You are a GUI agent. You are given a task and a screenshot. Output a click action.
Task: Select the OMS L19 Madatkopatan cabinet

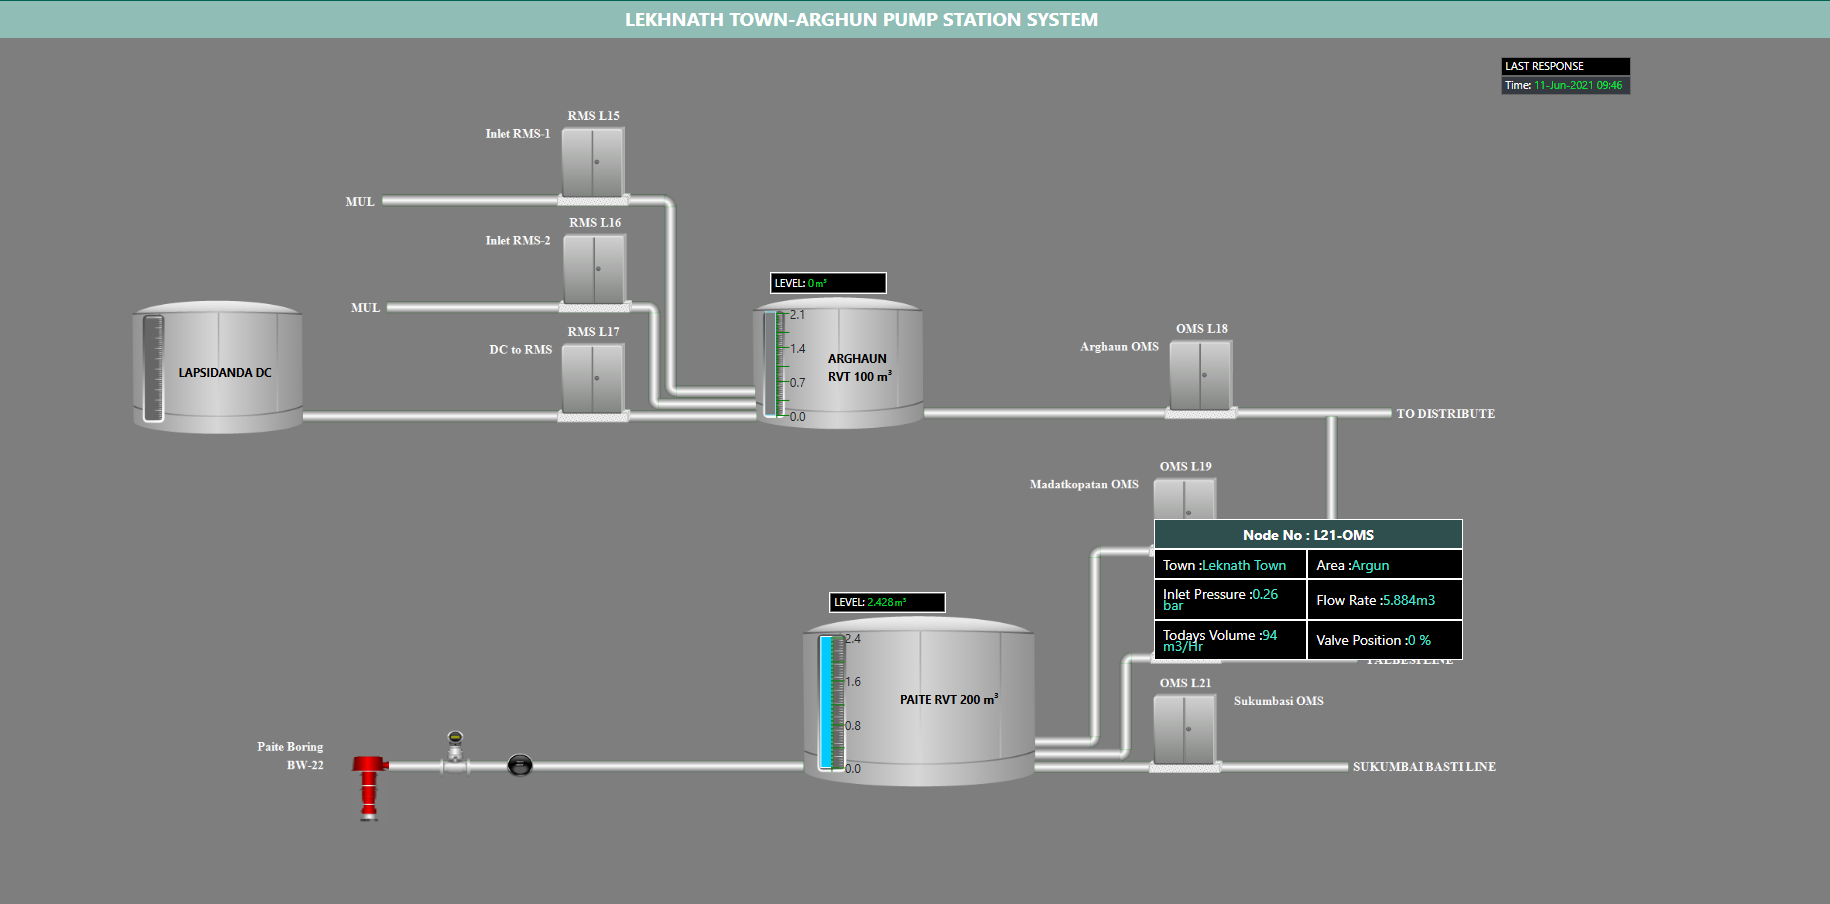click(x=1185, y=499)
